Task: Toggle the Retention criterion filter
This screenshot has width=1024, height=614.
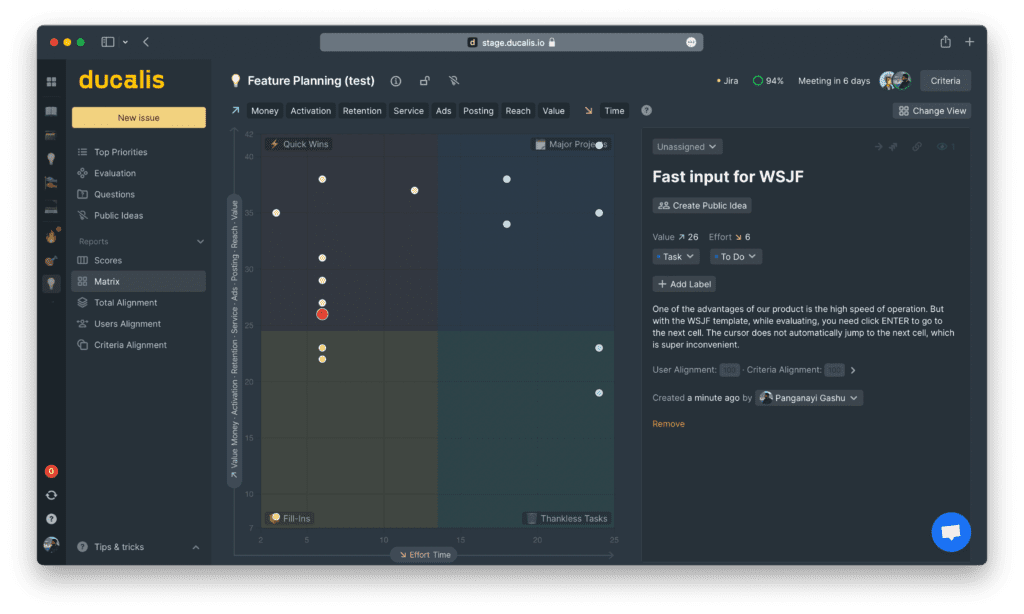Action: pos(362,111)
